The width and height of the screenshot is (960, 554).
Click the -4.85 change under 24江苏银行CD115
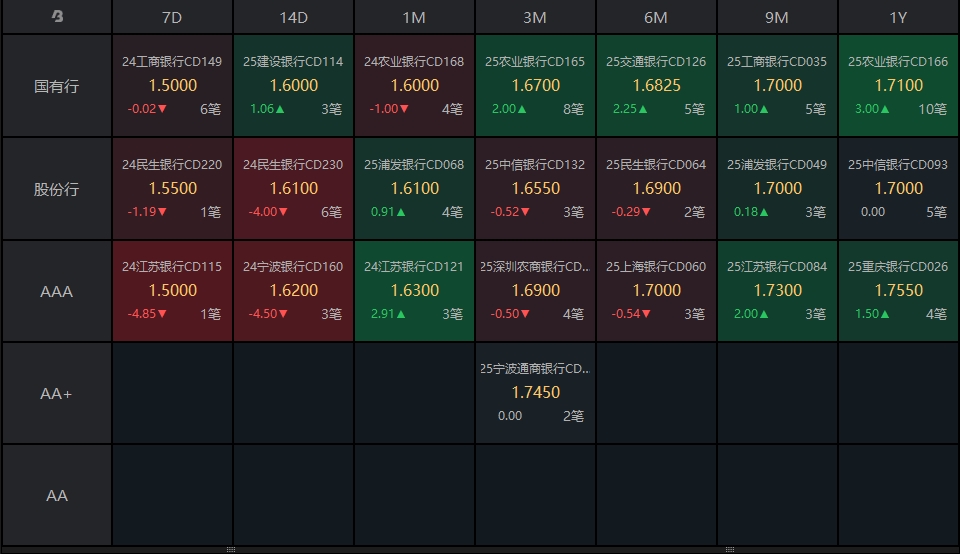point(147,313)
